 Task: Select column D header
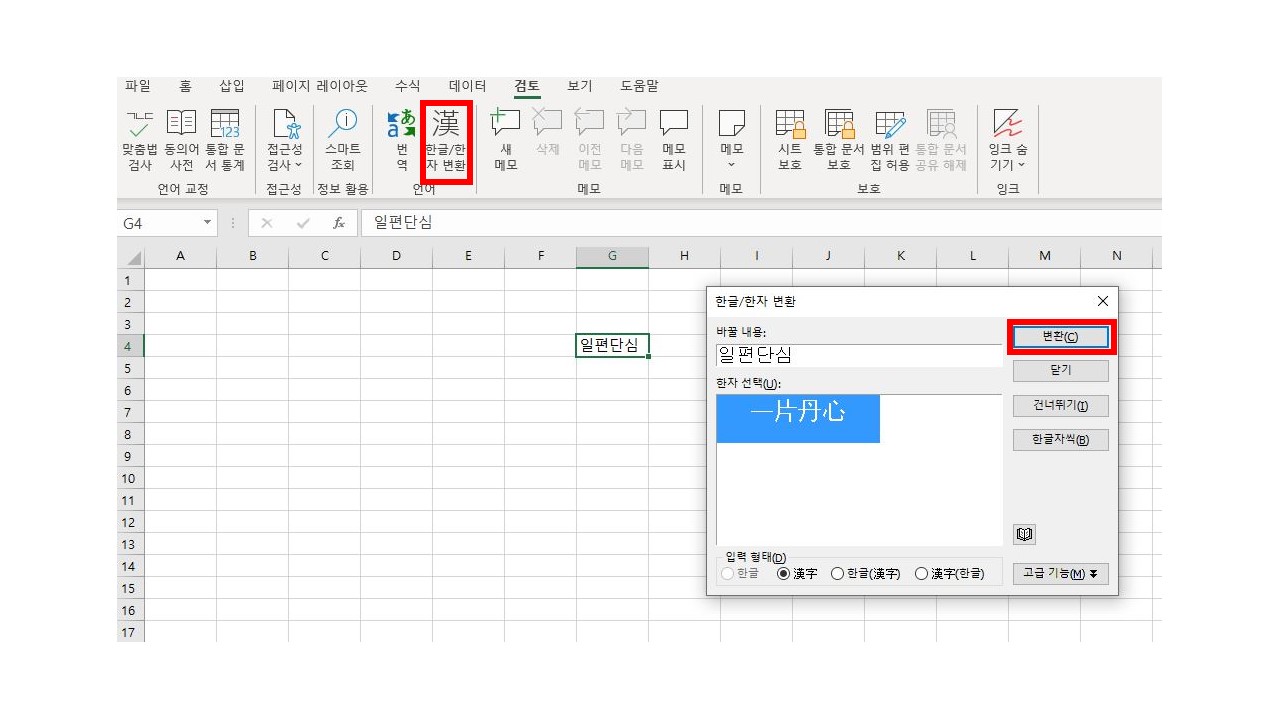(x=396, y=257)
